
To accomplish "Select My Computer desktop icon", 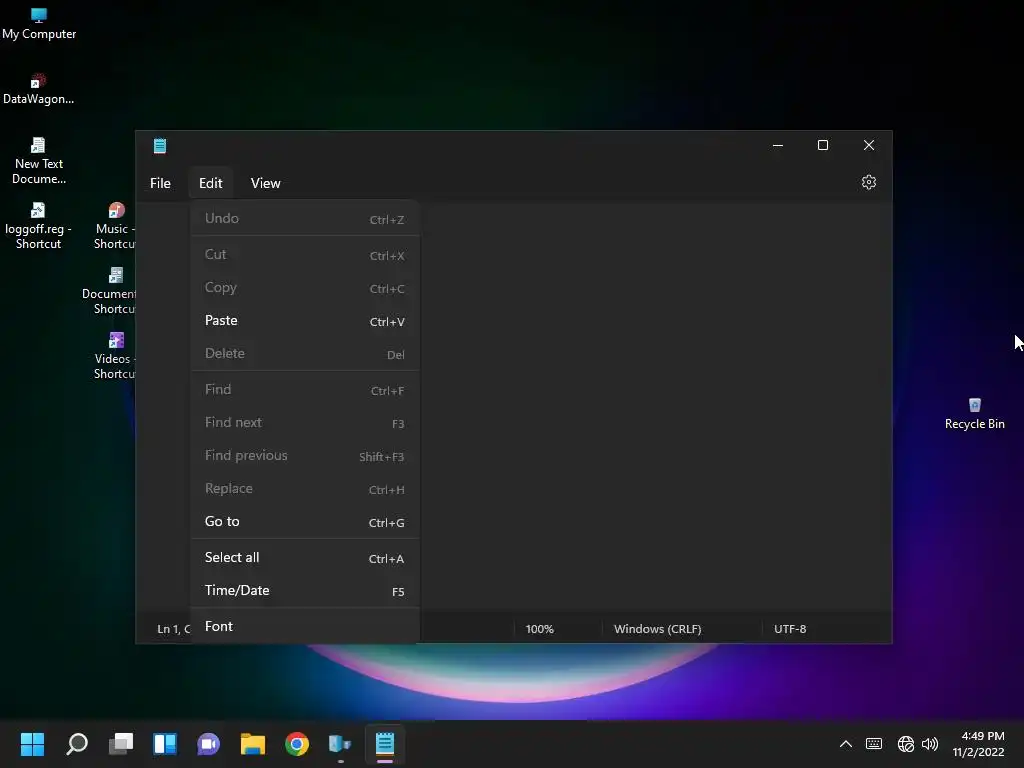I will tap(39, 24).
